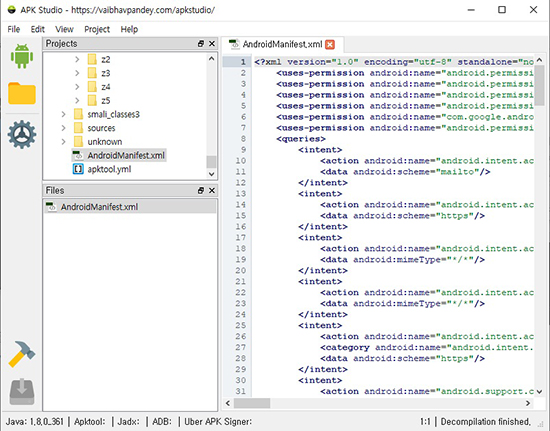
Task: Close the Files panel
Action: (x=212, y=190)
